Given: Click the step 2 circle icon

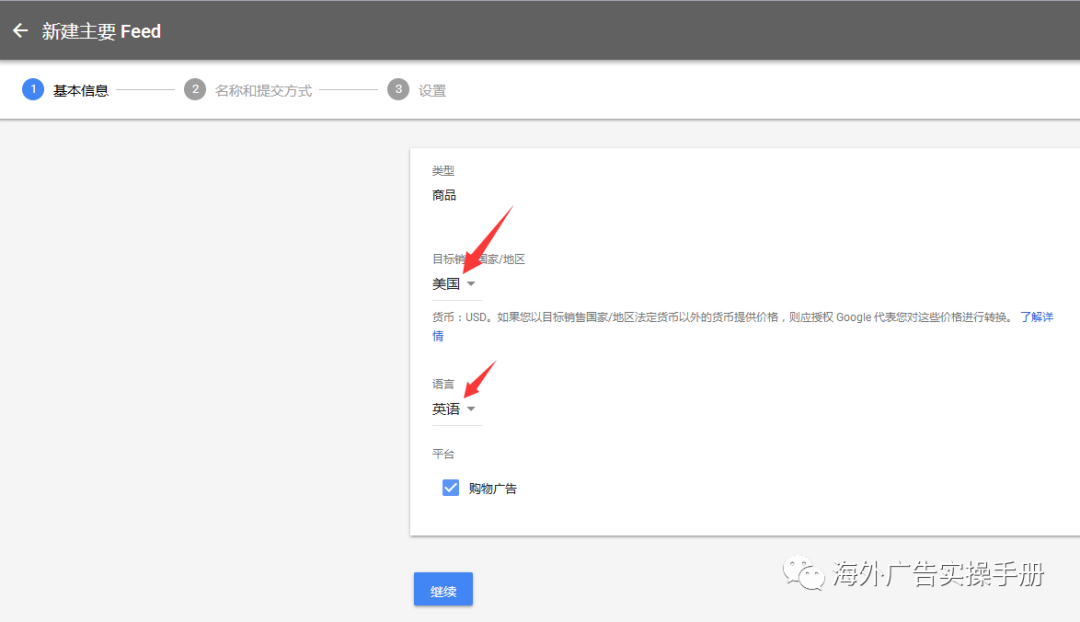Looking at the screenshot, I should coord(194,90).
